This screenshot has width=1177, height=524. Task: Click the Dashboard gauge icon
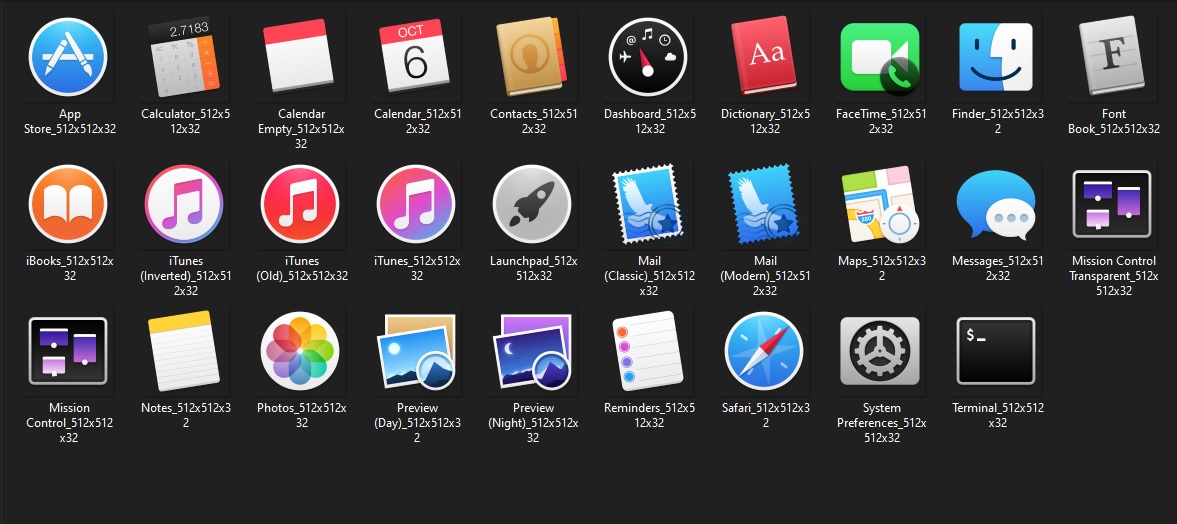tap(648, 57)
